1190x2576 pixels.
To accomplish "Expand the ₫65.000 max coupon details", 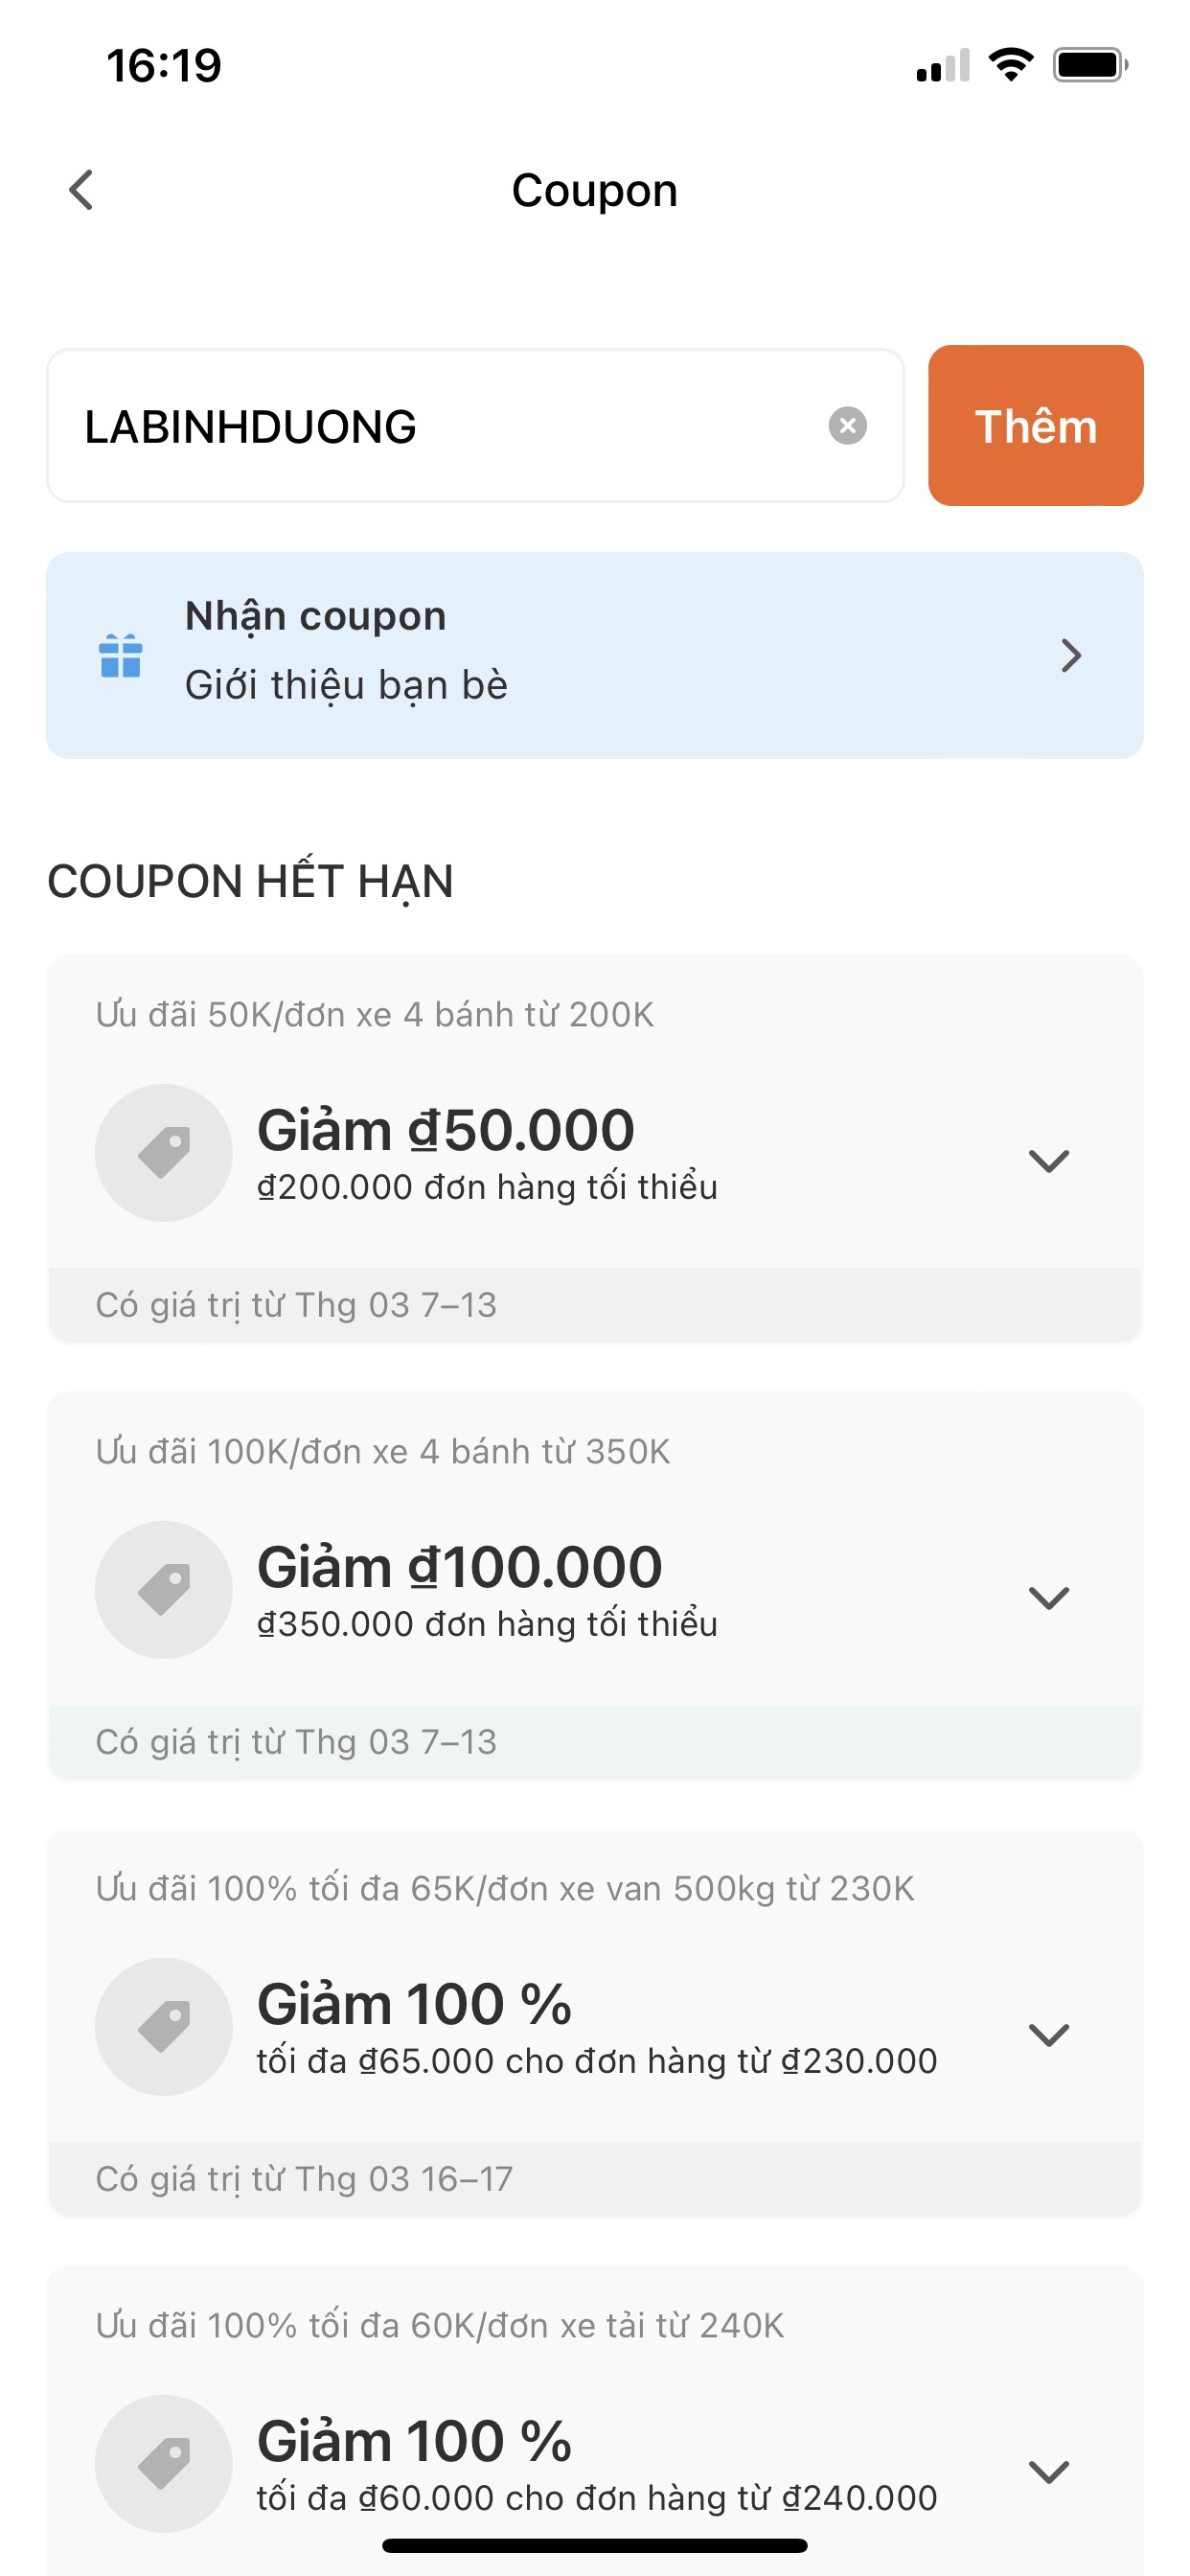I will coord(1049,2035).
